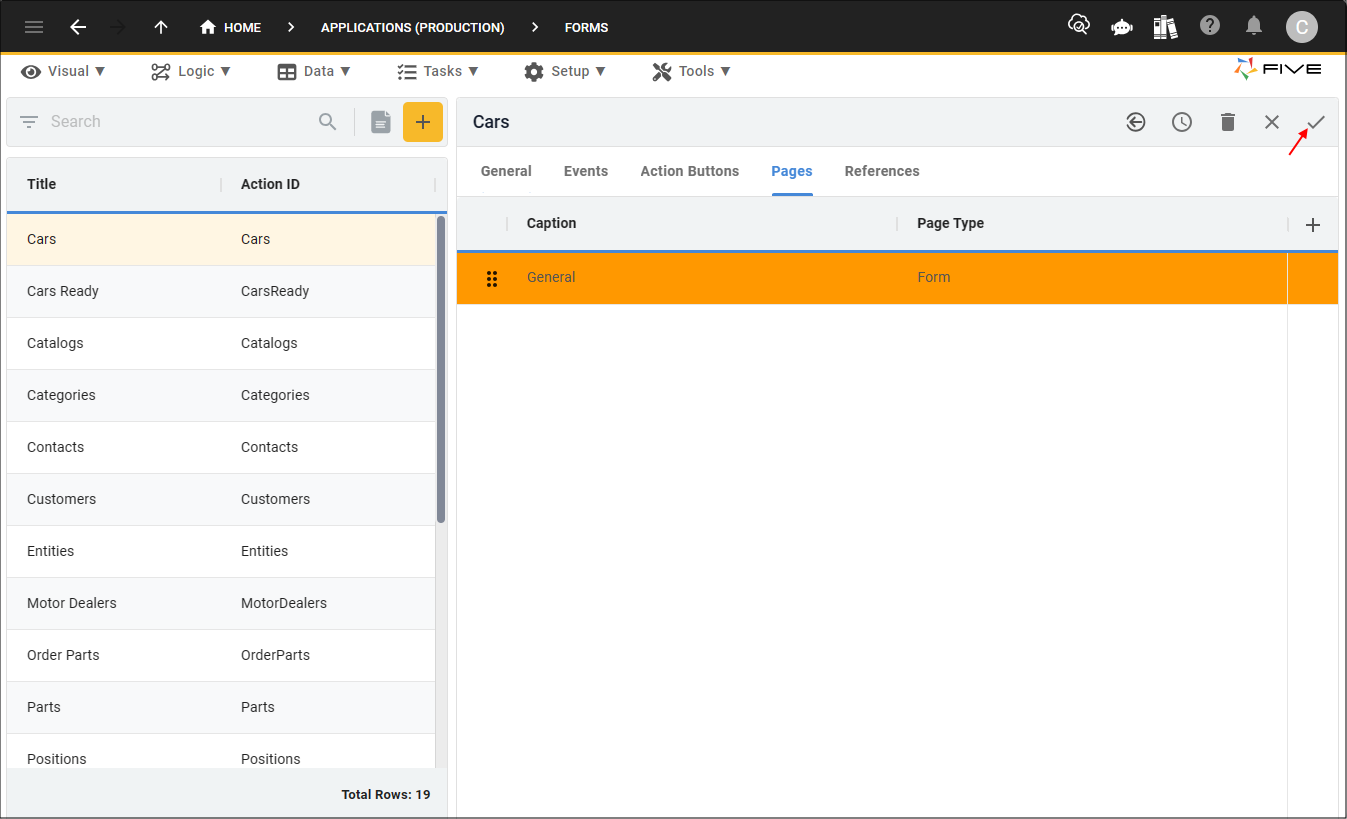Click the document icon beside Search
The height and width of the screenshot is (819, 1347).
click(x=381, y=122)
